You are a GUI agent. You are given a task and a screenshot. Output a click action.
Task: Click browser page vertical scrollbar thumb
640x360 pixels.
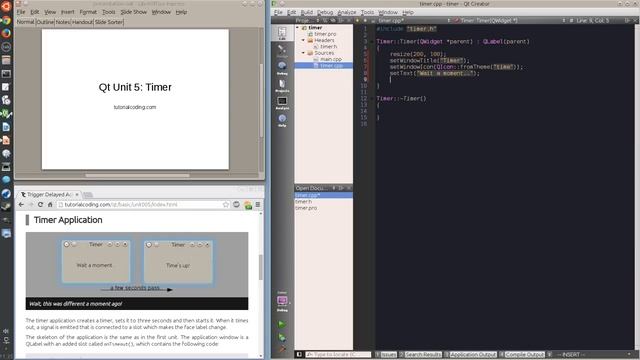click(x=261, y=267)
